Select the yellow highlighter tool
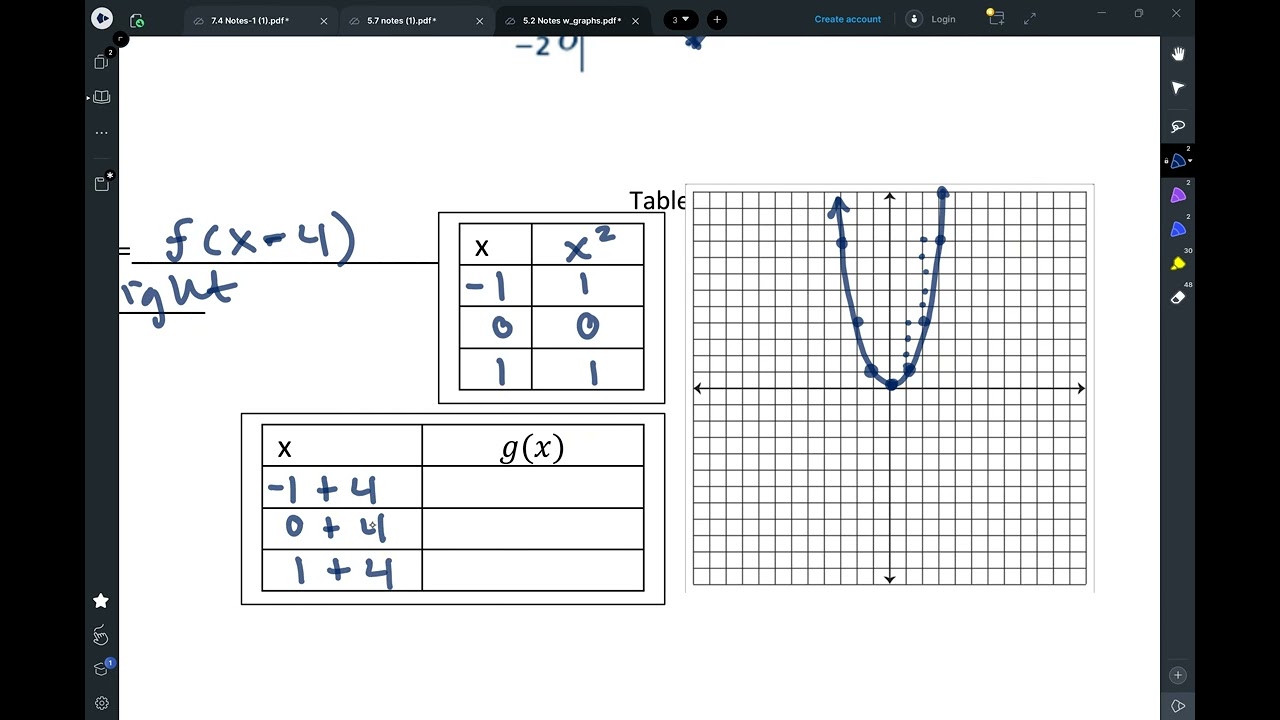The height and width of the screenshot is (720, 1280). coord(1178,264)
